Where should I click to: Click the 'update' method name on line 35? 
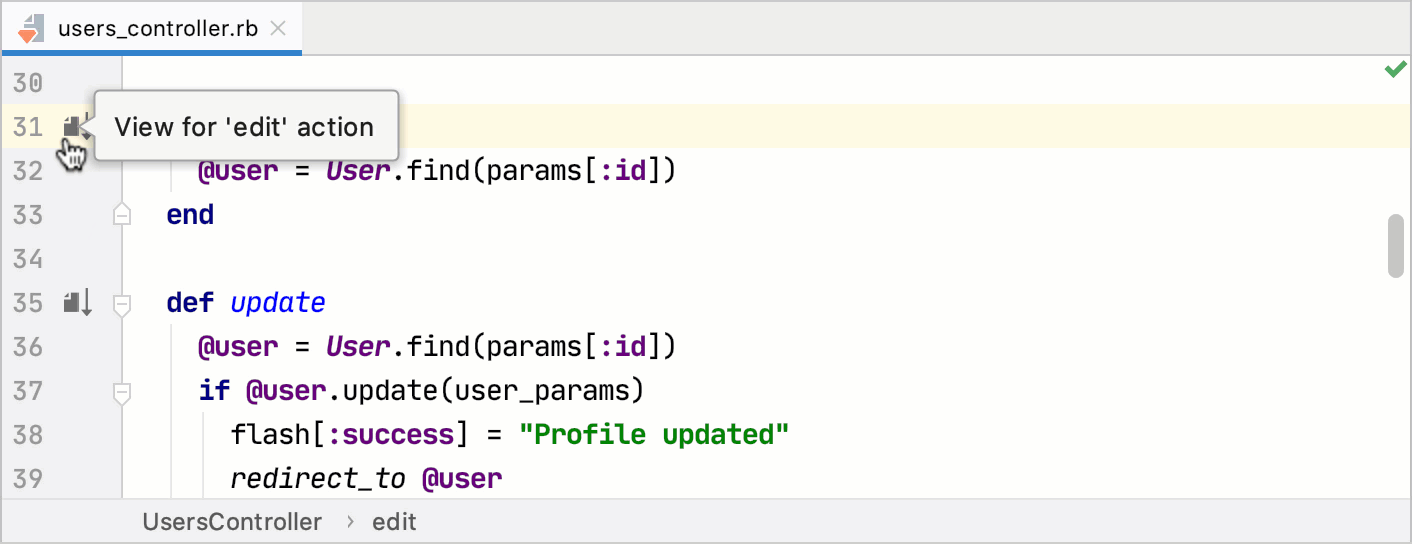[278, 303]
